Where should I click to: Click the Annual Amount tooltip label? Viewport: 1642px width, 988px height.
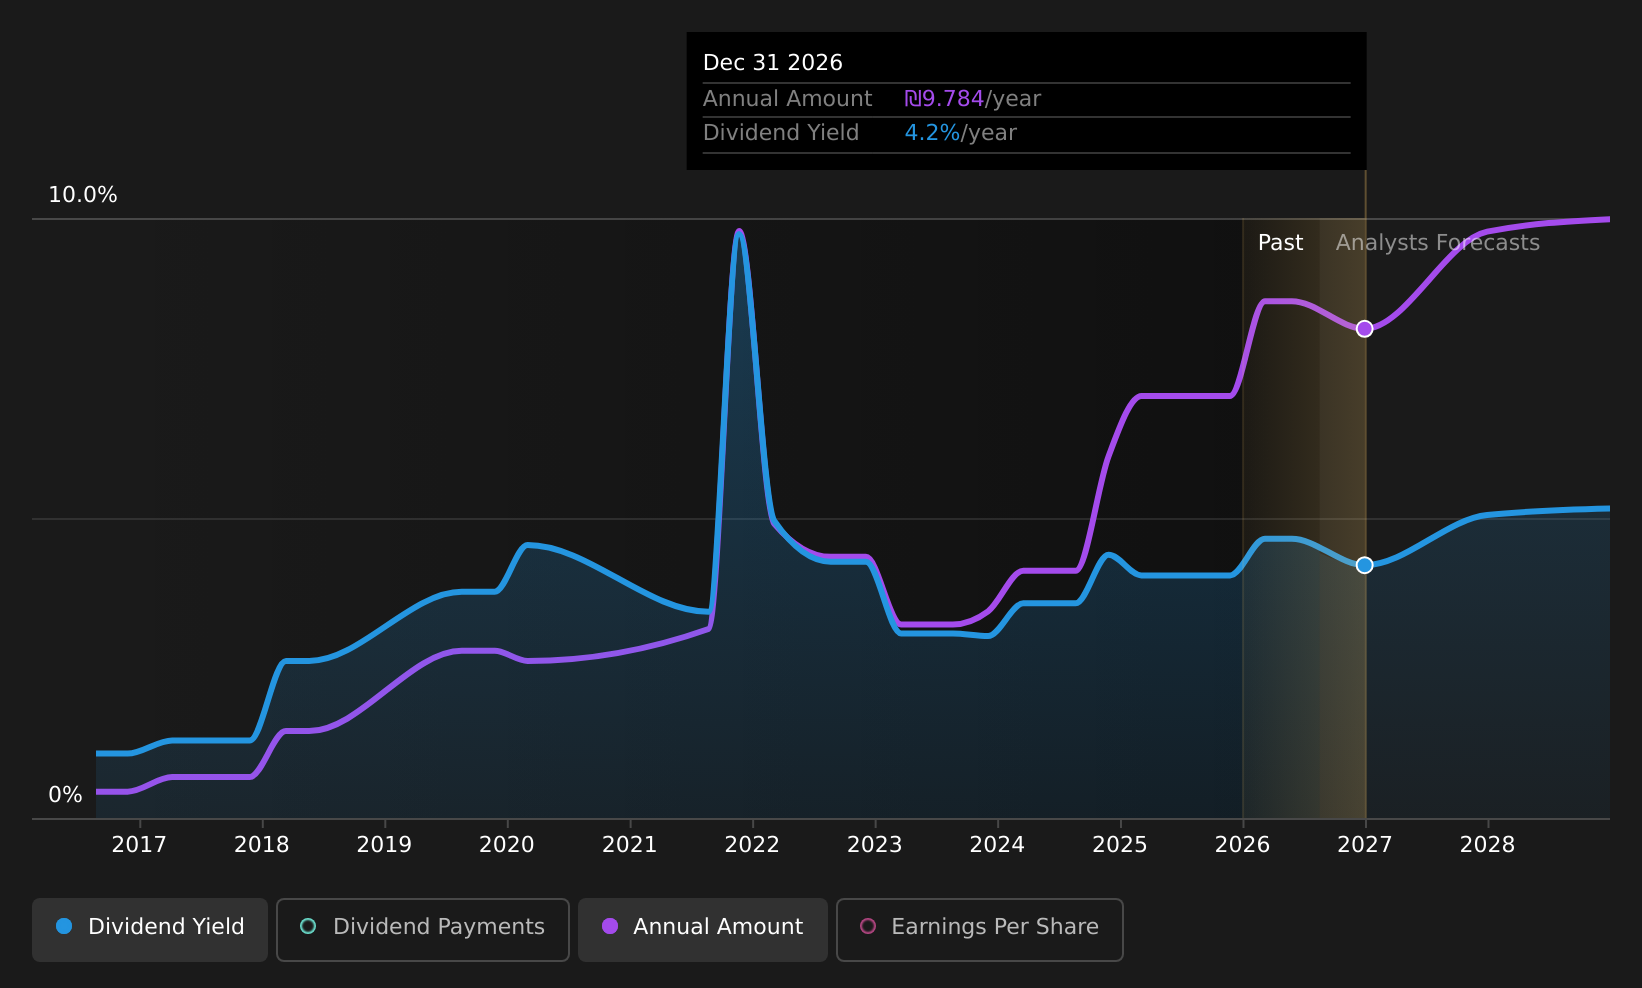tap(787, 99)
